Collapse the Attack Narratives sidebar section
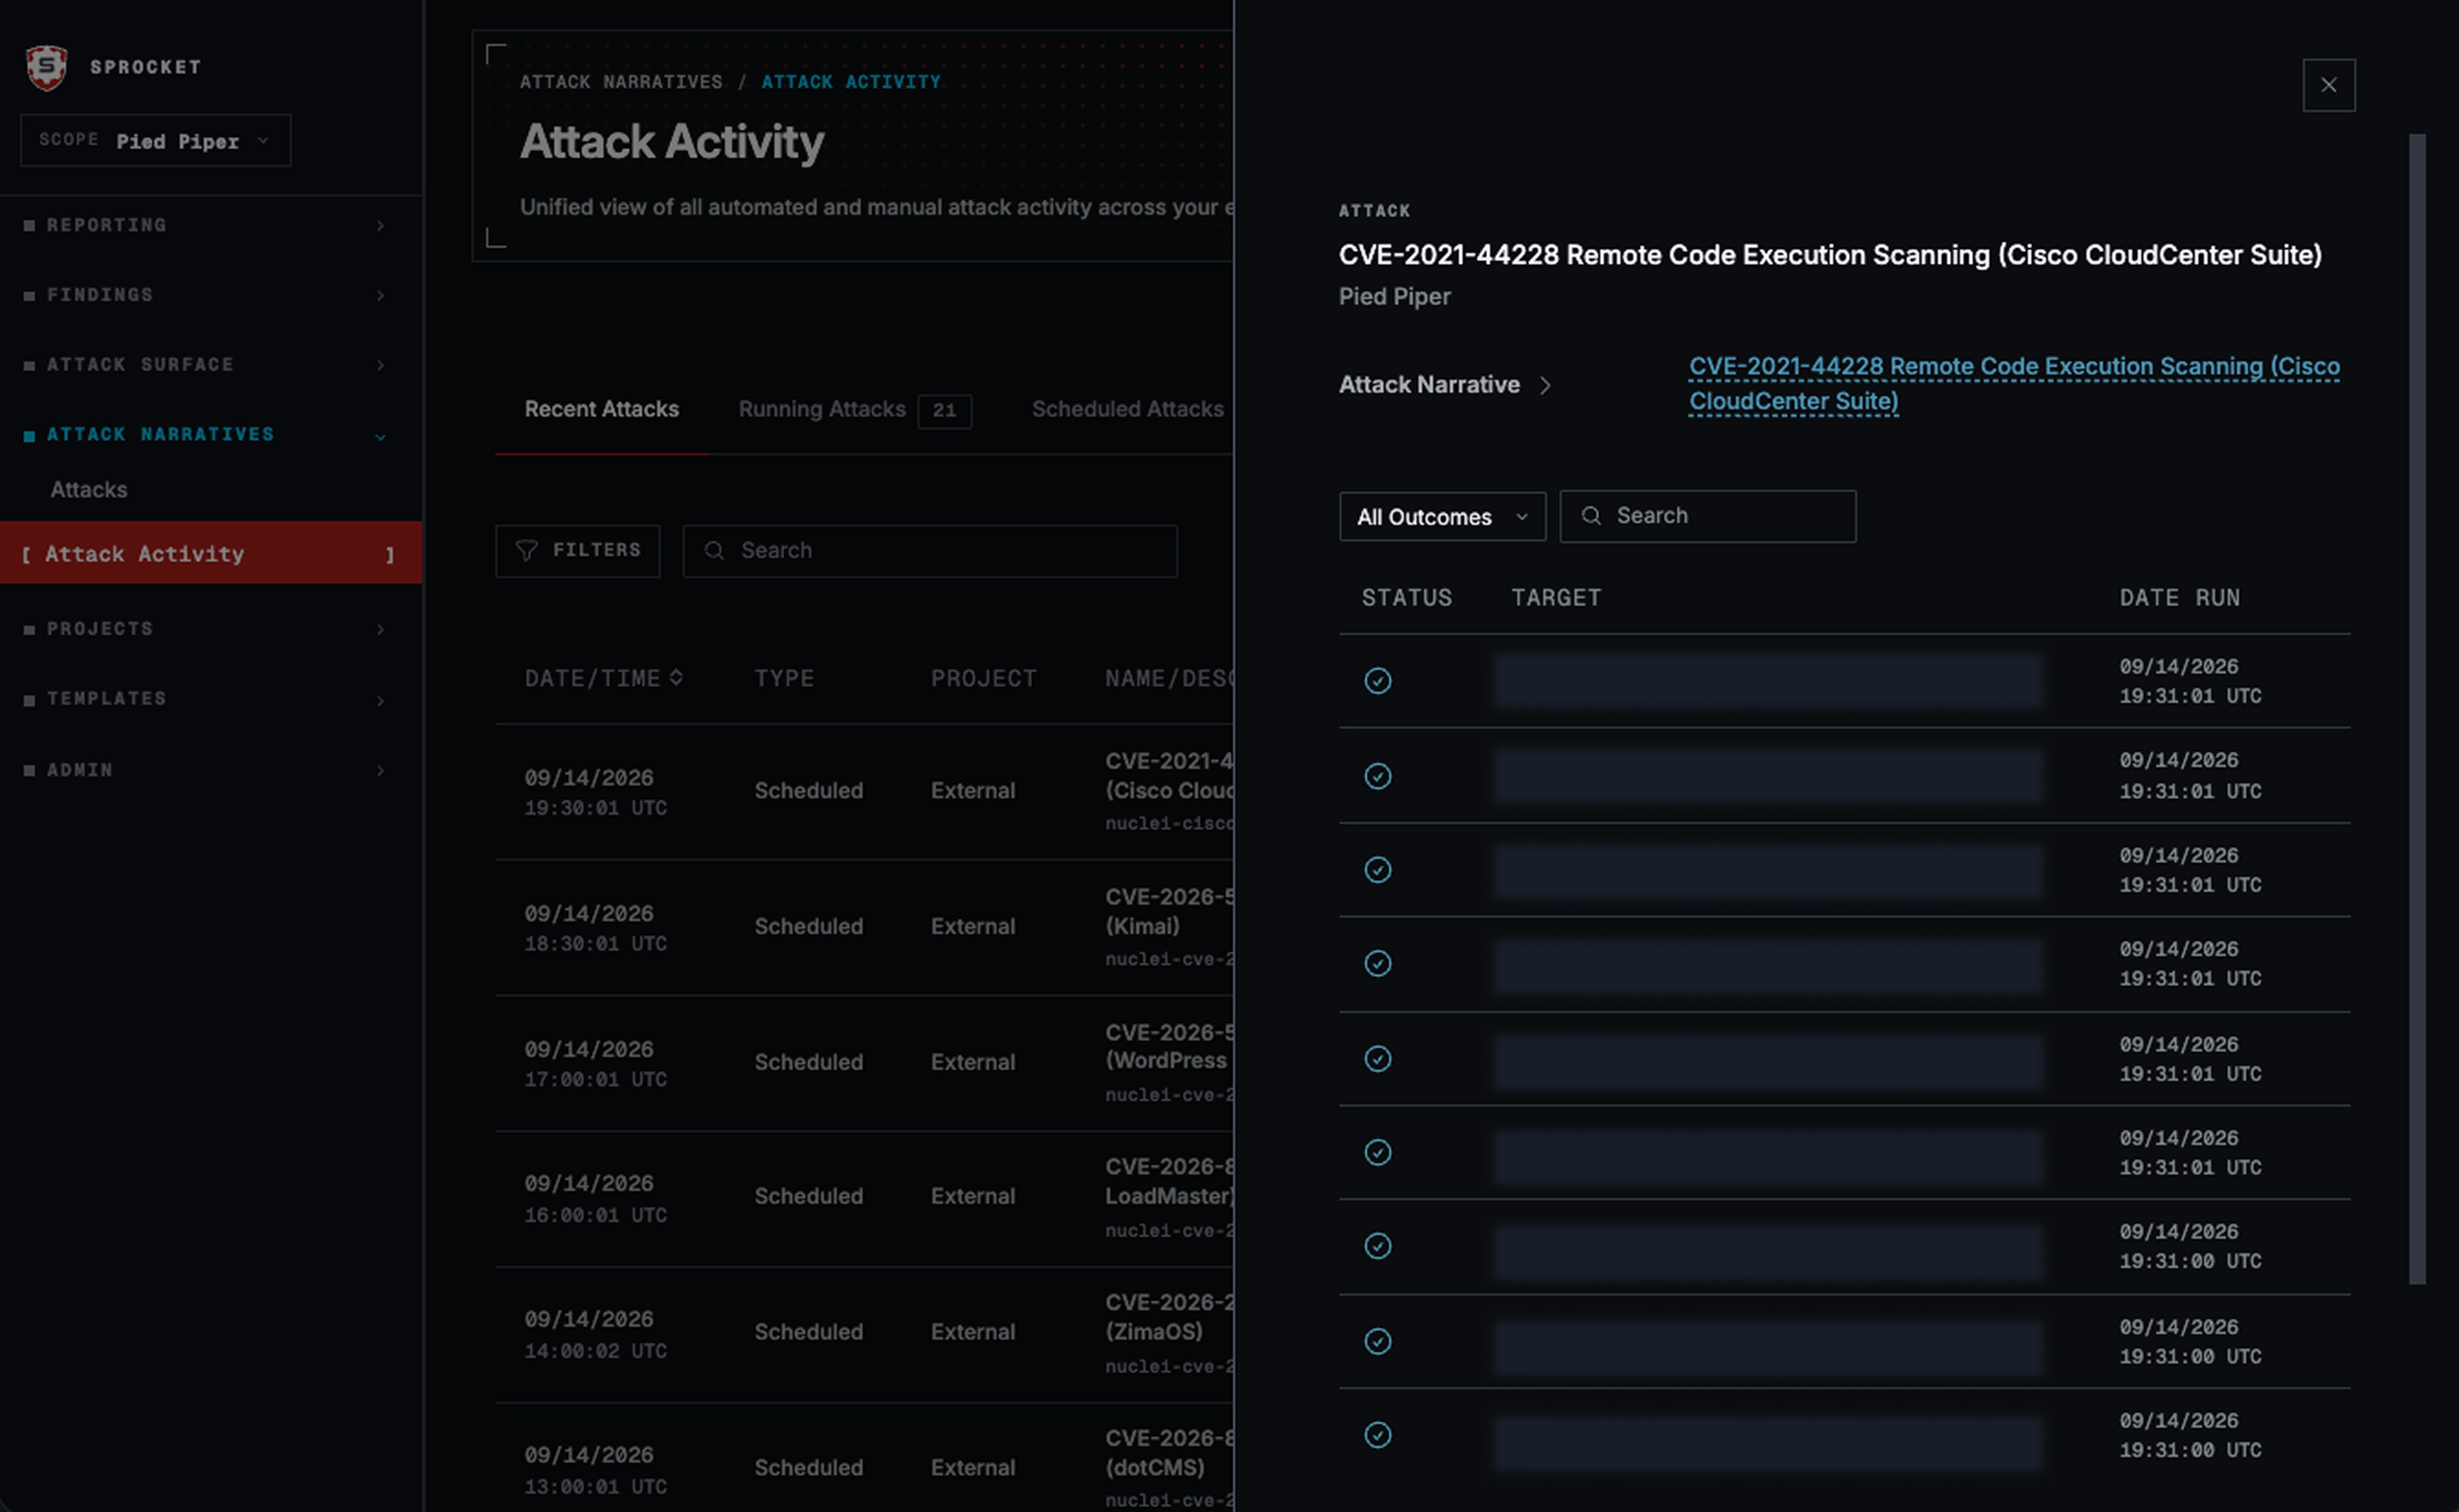2459x1512 pixels. coord(206,435)
